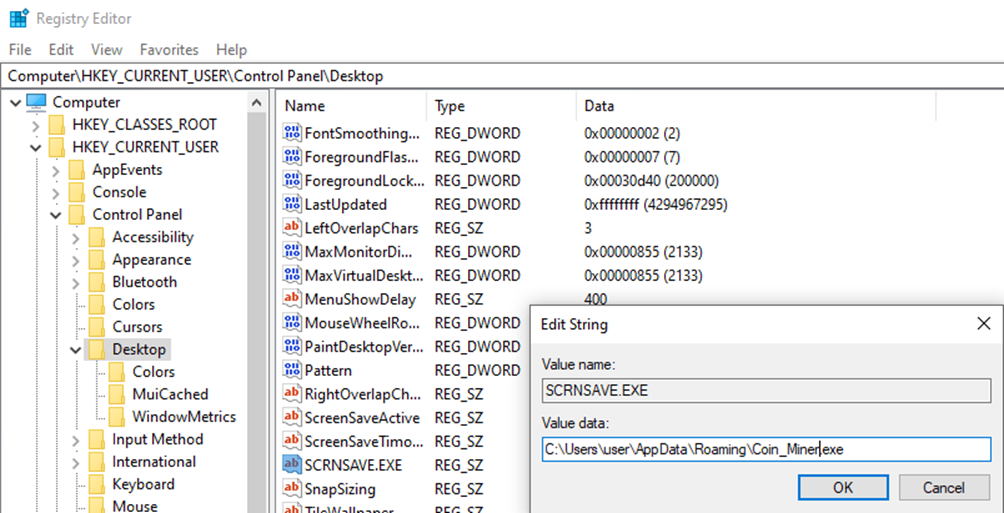Click the DWORD icon beside FontSmoothing value
Screen dimensions: 1004x513
pyautogui.click(x=292, y=133)
